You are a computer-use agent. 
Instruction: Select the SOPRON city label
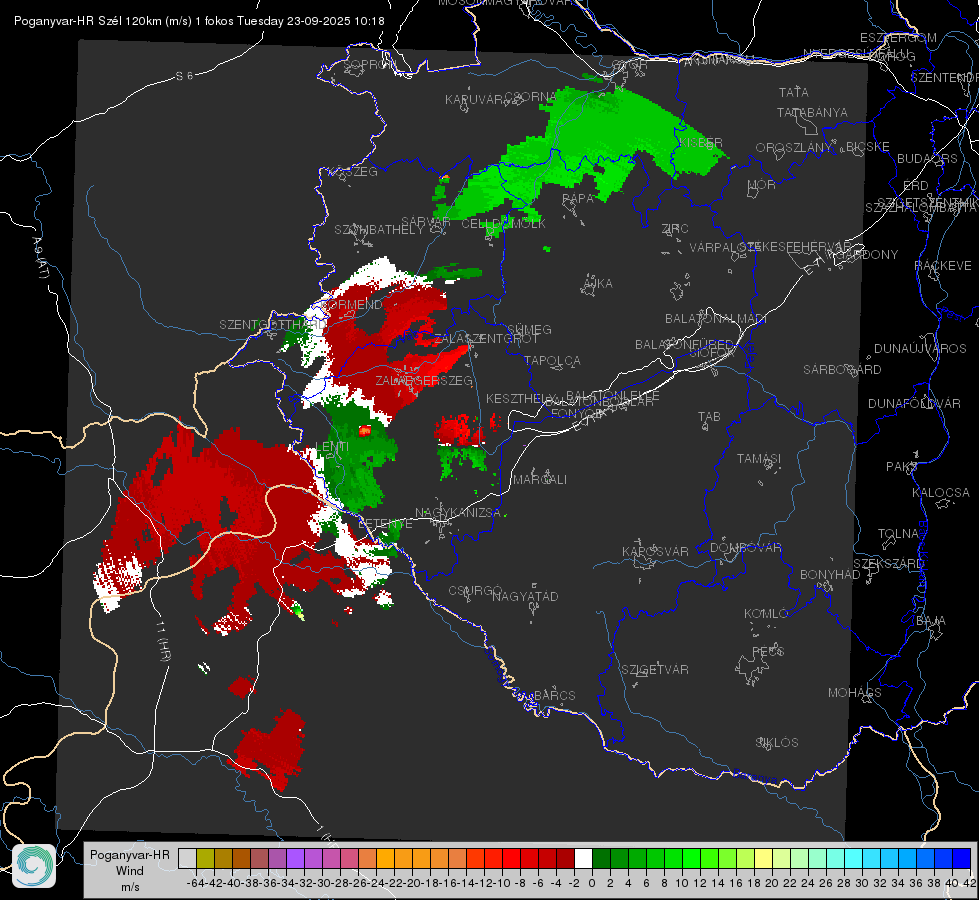370,64
